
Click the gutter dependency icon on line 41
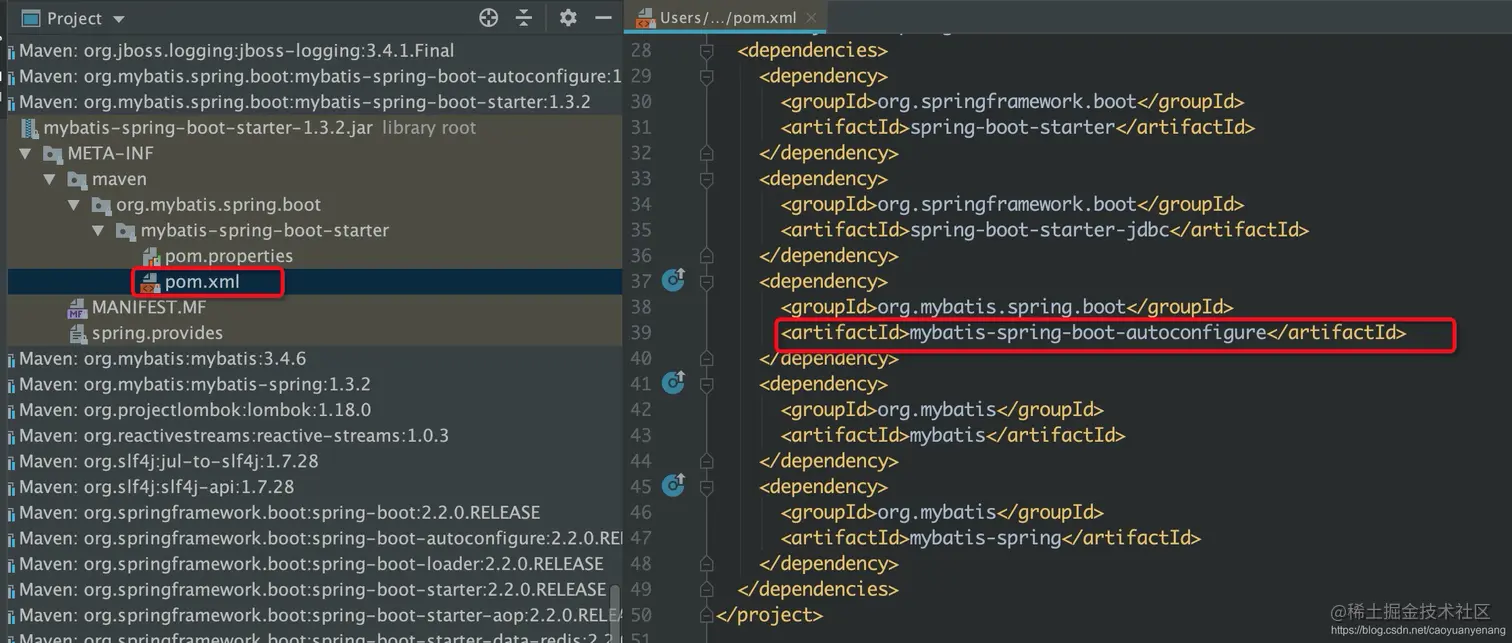(x=674, y=382)
